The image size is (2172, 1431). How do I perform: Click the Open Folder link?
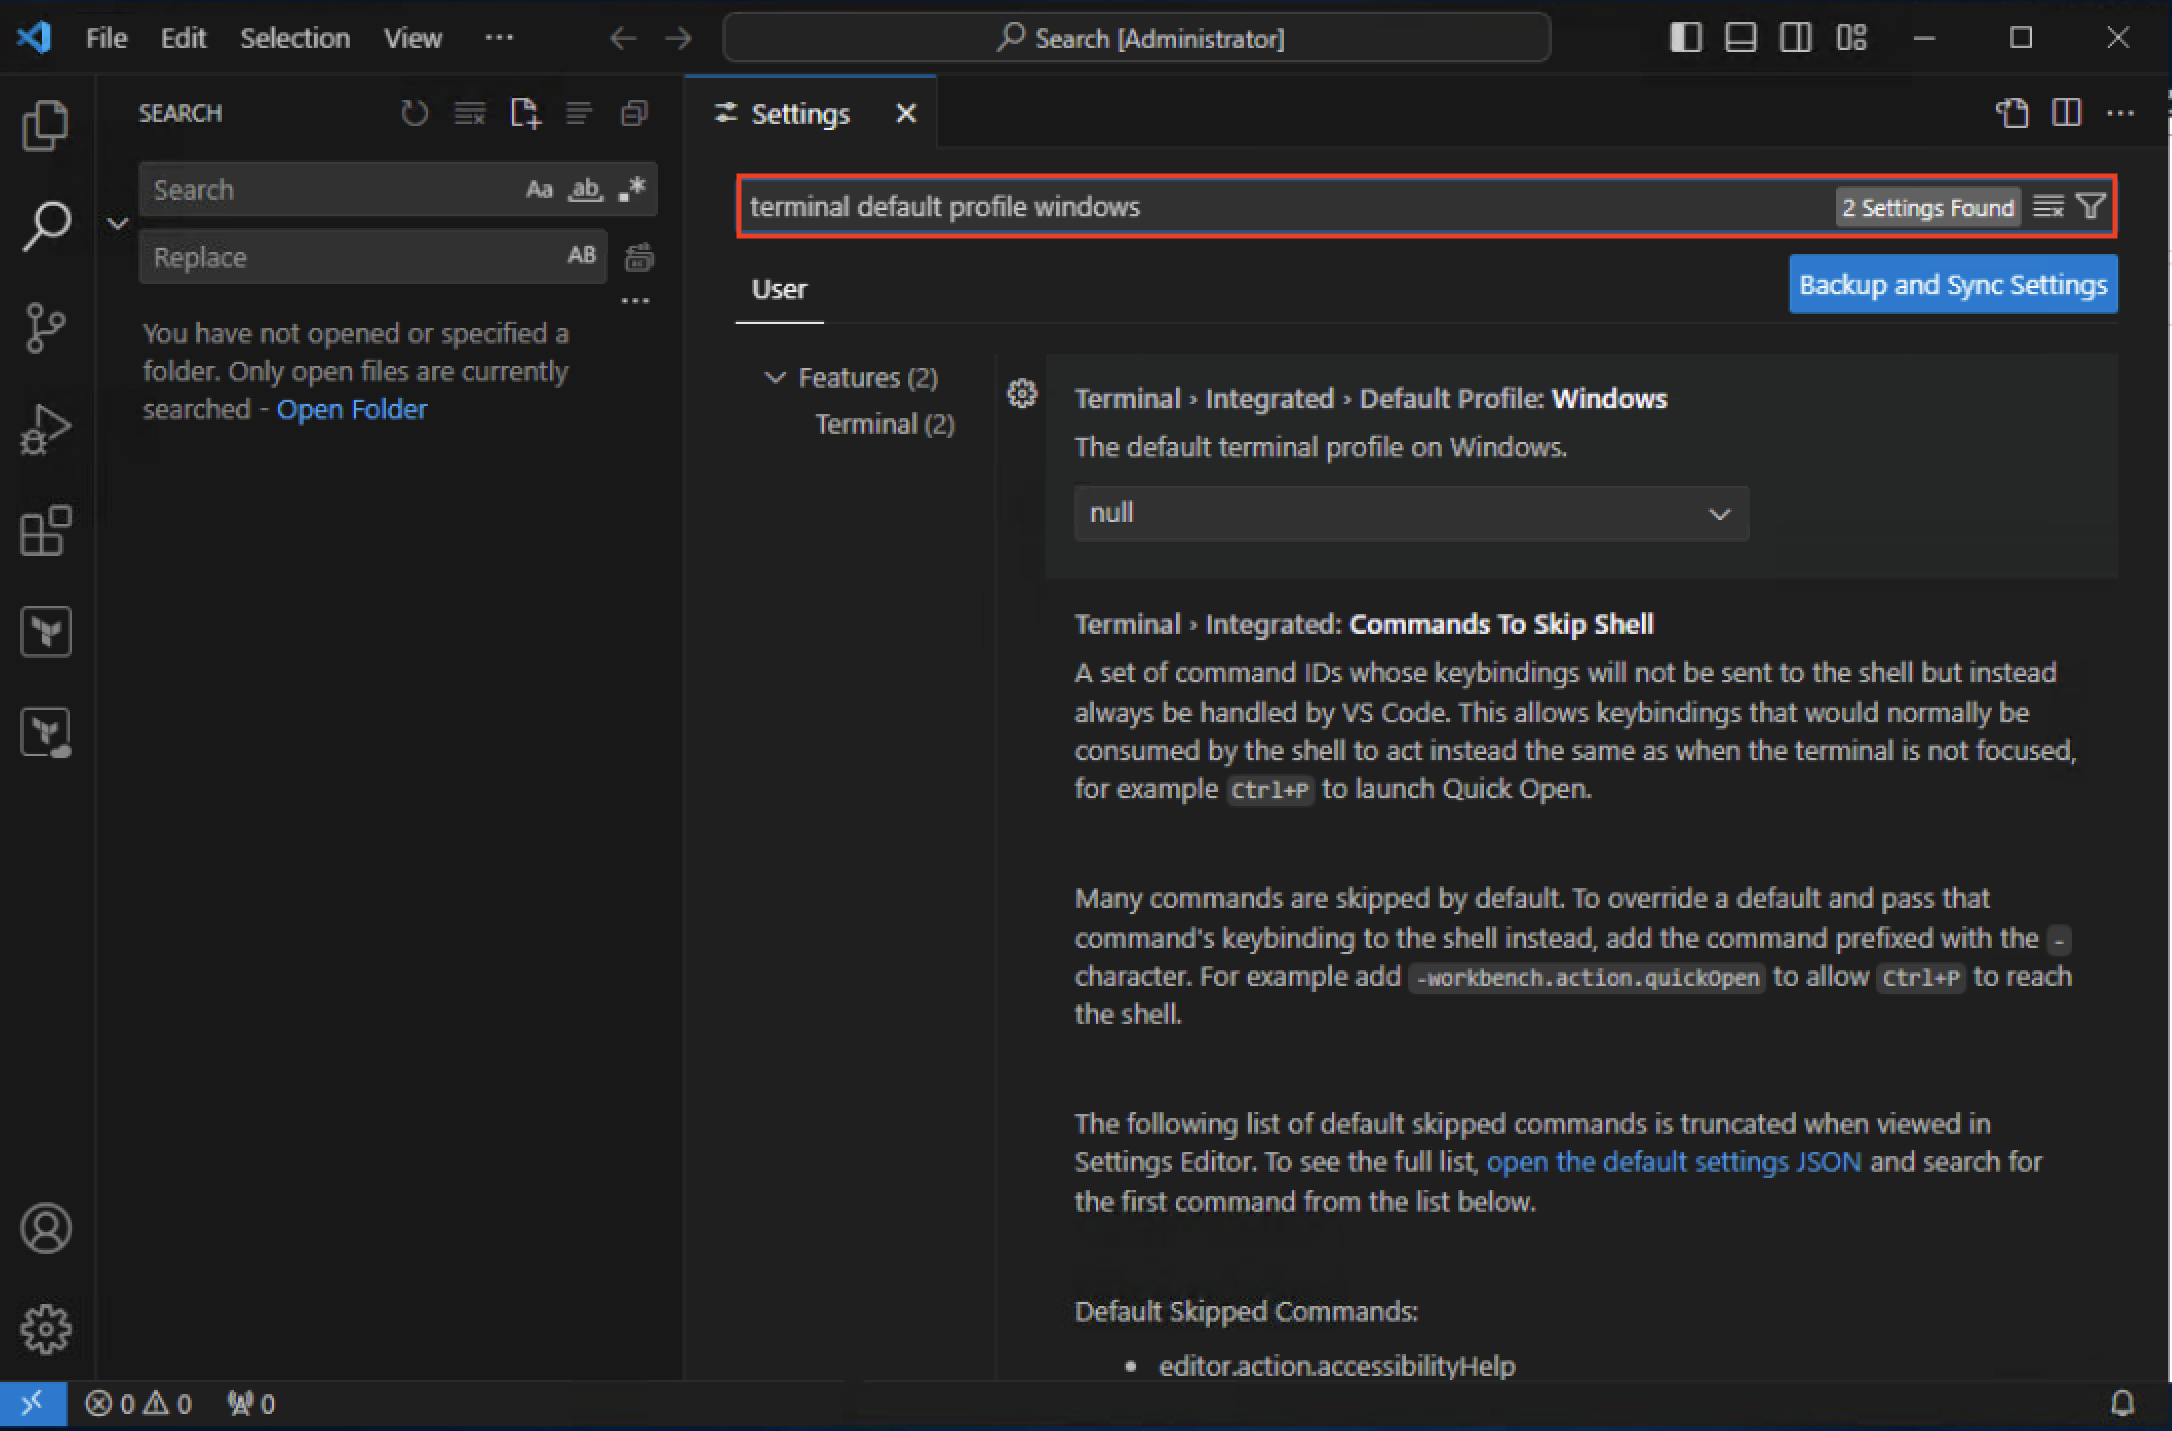click(x=351, y=409)
